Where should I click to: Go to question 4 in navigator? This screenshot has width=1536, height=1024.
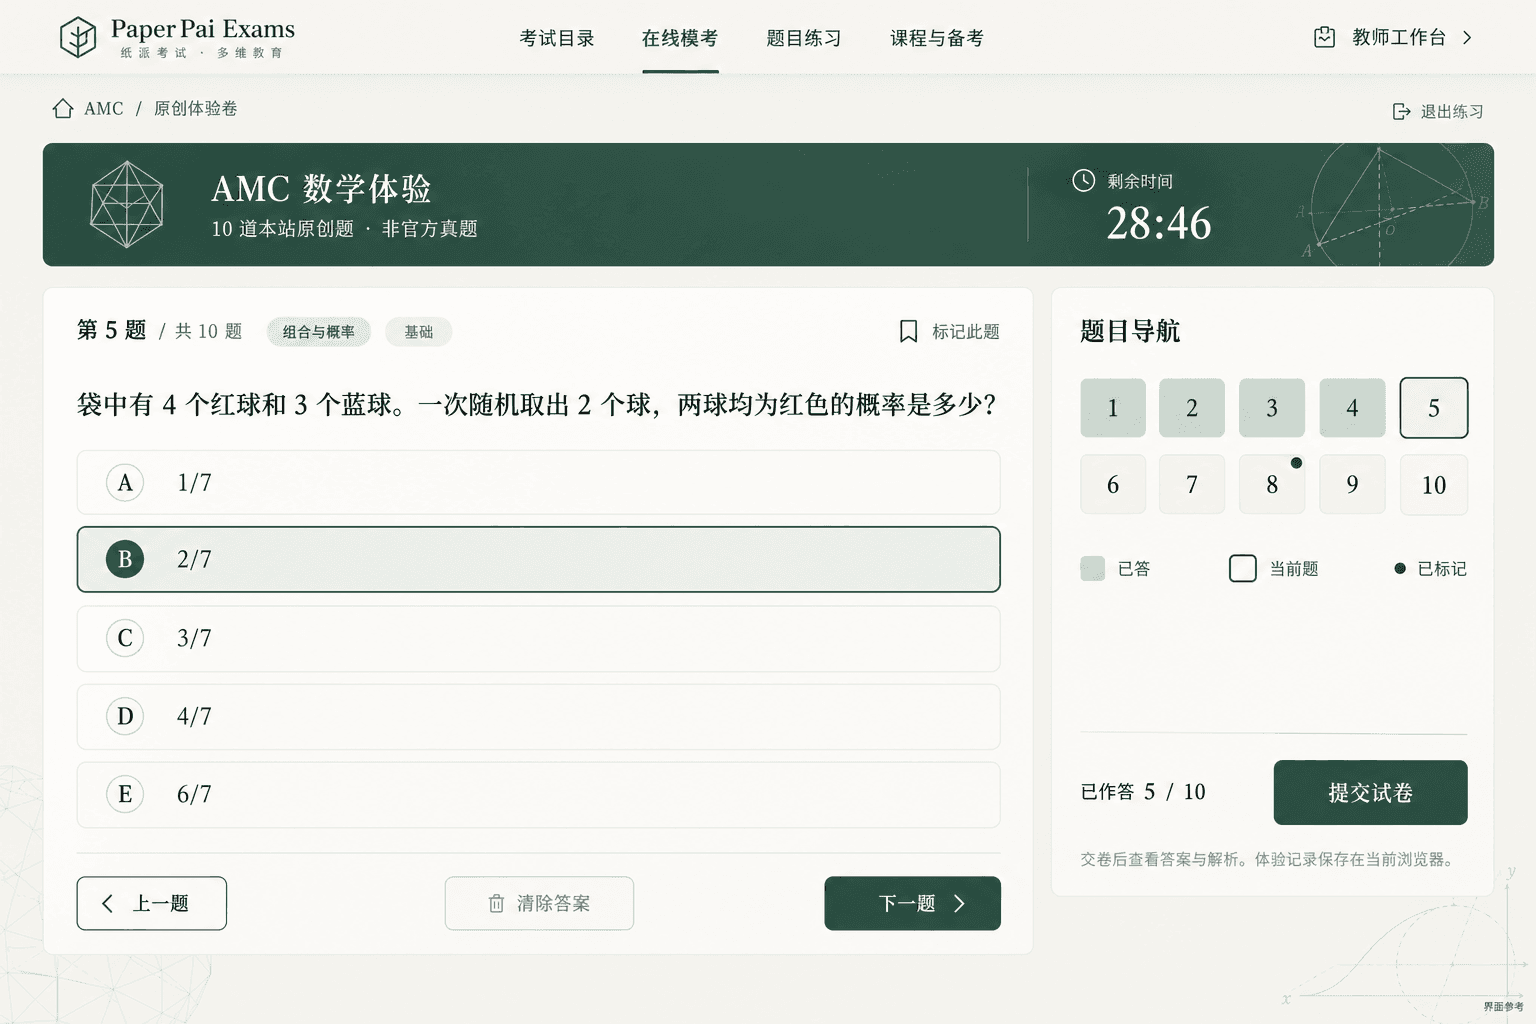pos(1352,408)
